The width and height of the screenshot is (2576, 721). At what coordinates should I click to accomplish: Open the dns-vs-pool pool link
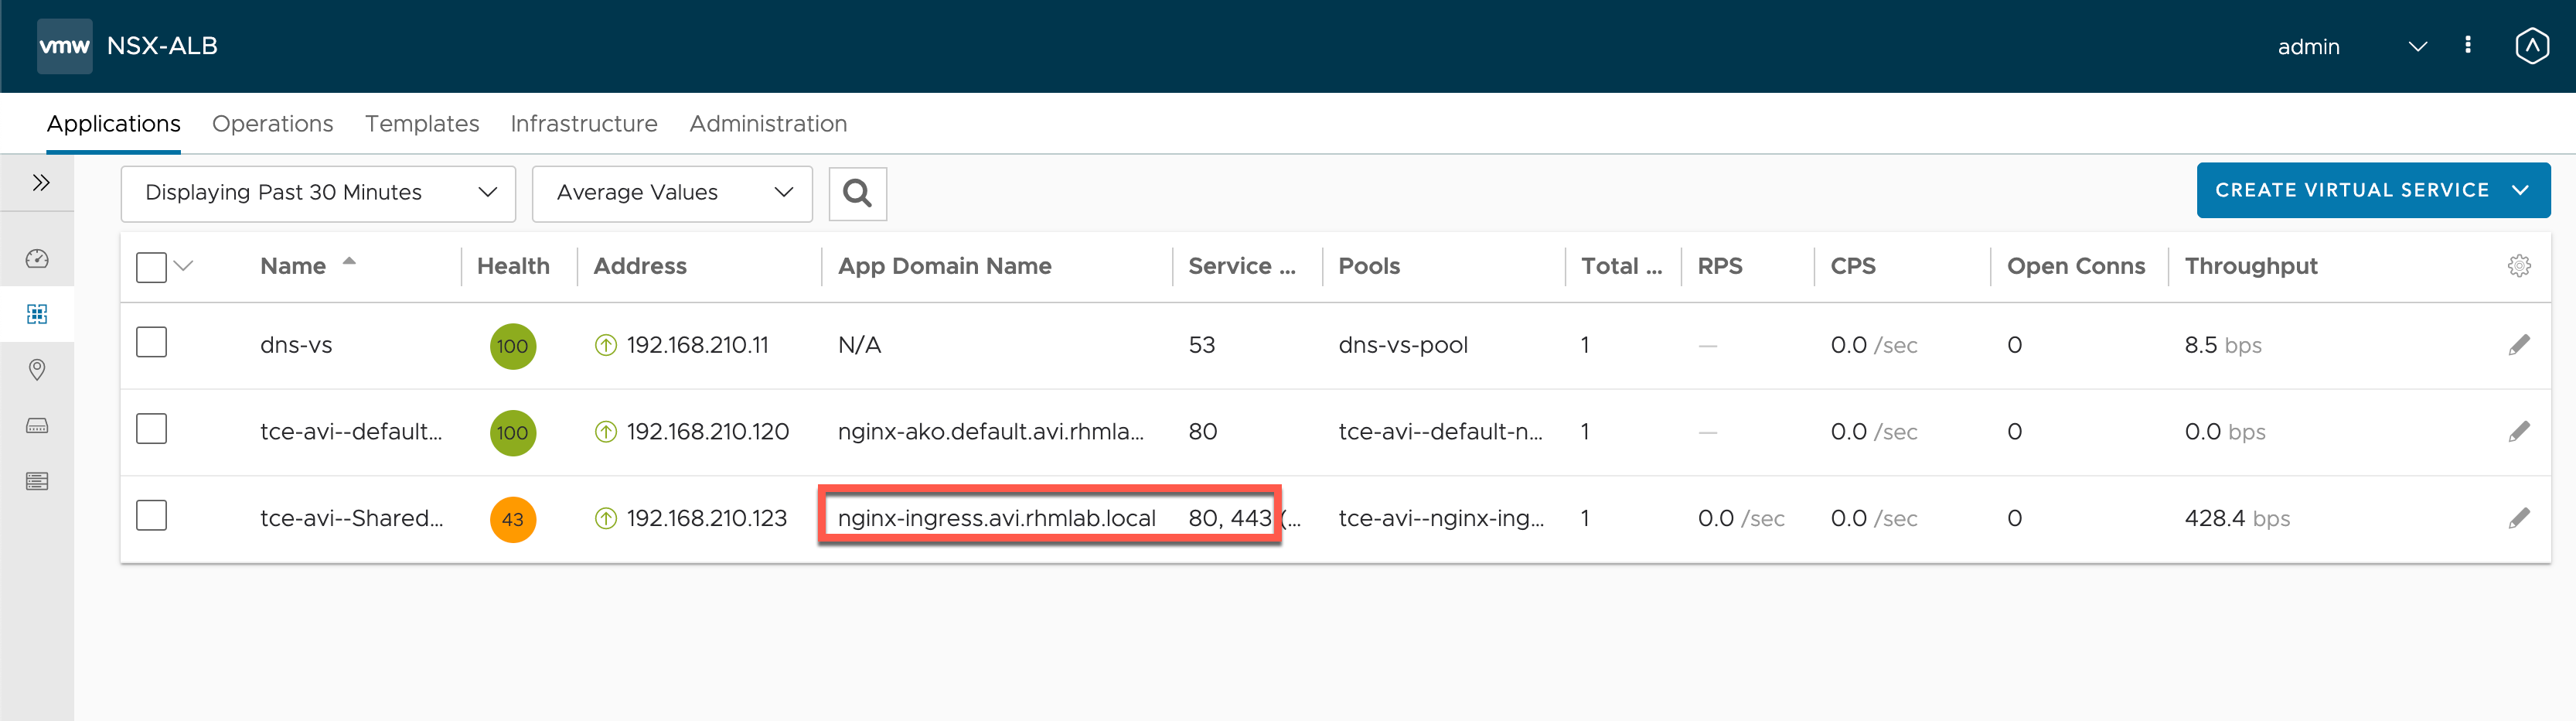tap(1403, 345)
